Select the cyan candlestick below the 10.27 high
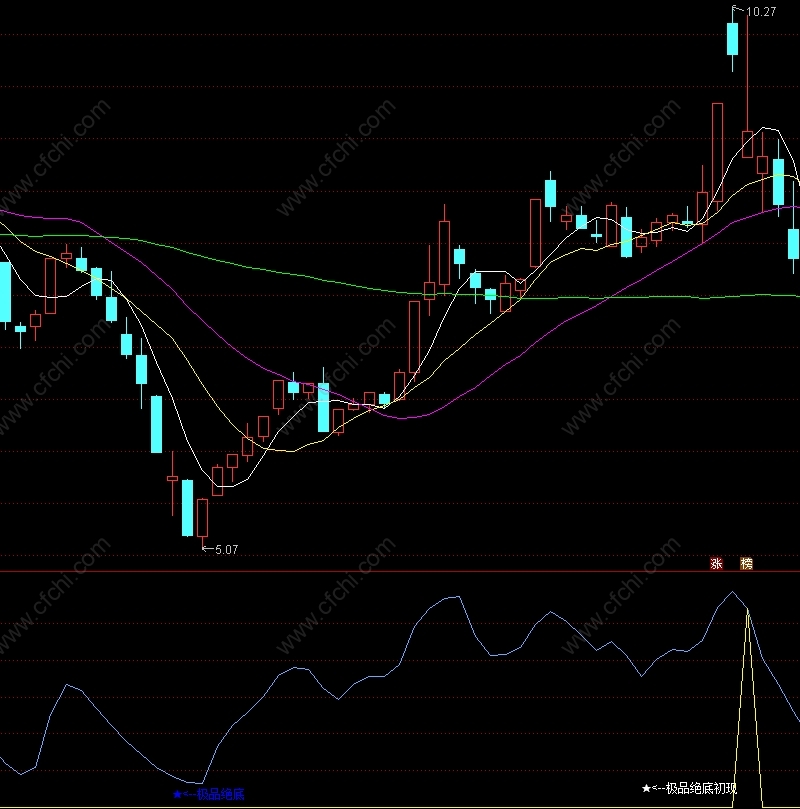 [x=732, y=39]
